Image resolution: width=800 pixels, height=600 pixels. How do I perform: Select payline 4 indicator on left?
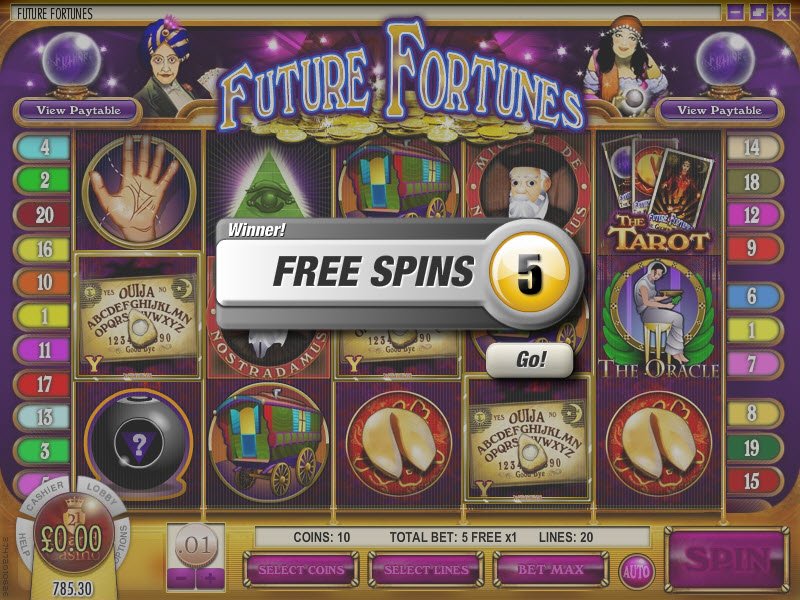[42, 147]
